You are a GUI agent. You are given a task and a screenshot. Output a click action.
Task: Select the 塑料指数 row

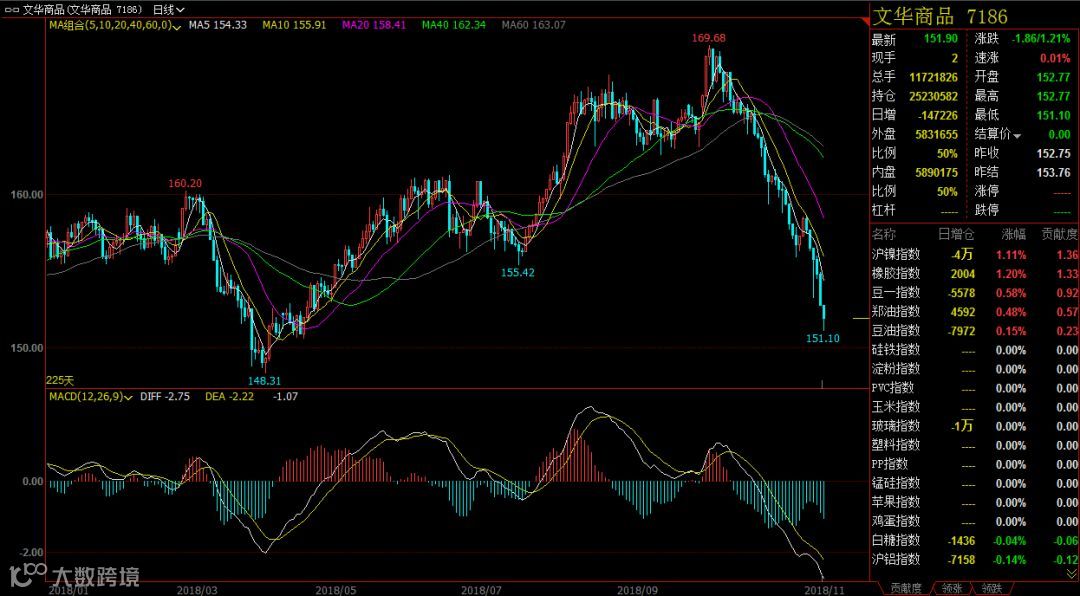pos(974,445)
